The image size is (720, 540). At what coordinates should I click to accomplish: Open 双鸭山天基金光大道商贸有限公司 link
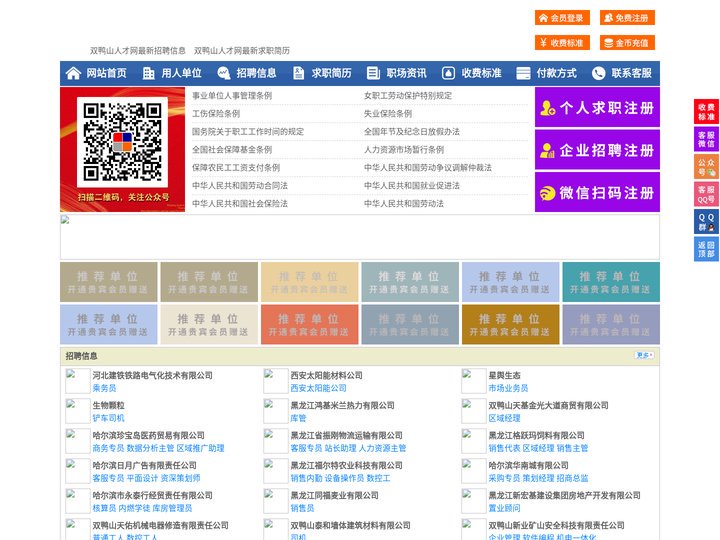click(x=548, y=405)
